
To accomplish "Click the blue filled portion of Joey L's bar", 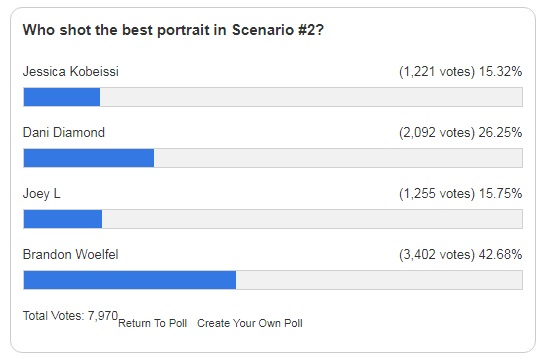I will click(63, 219).
